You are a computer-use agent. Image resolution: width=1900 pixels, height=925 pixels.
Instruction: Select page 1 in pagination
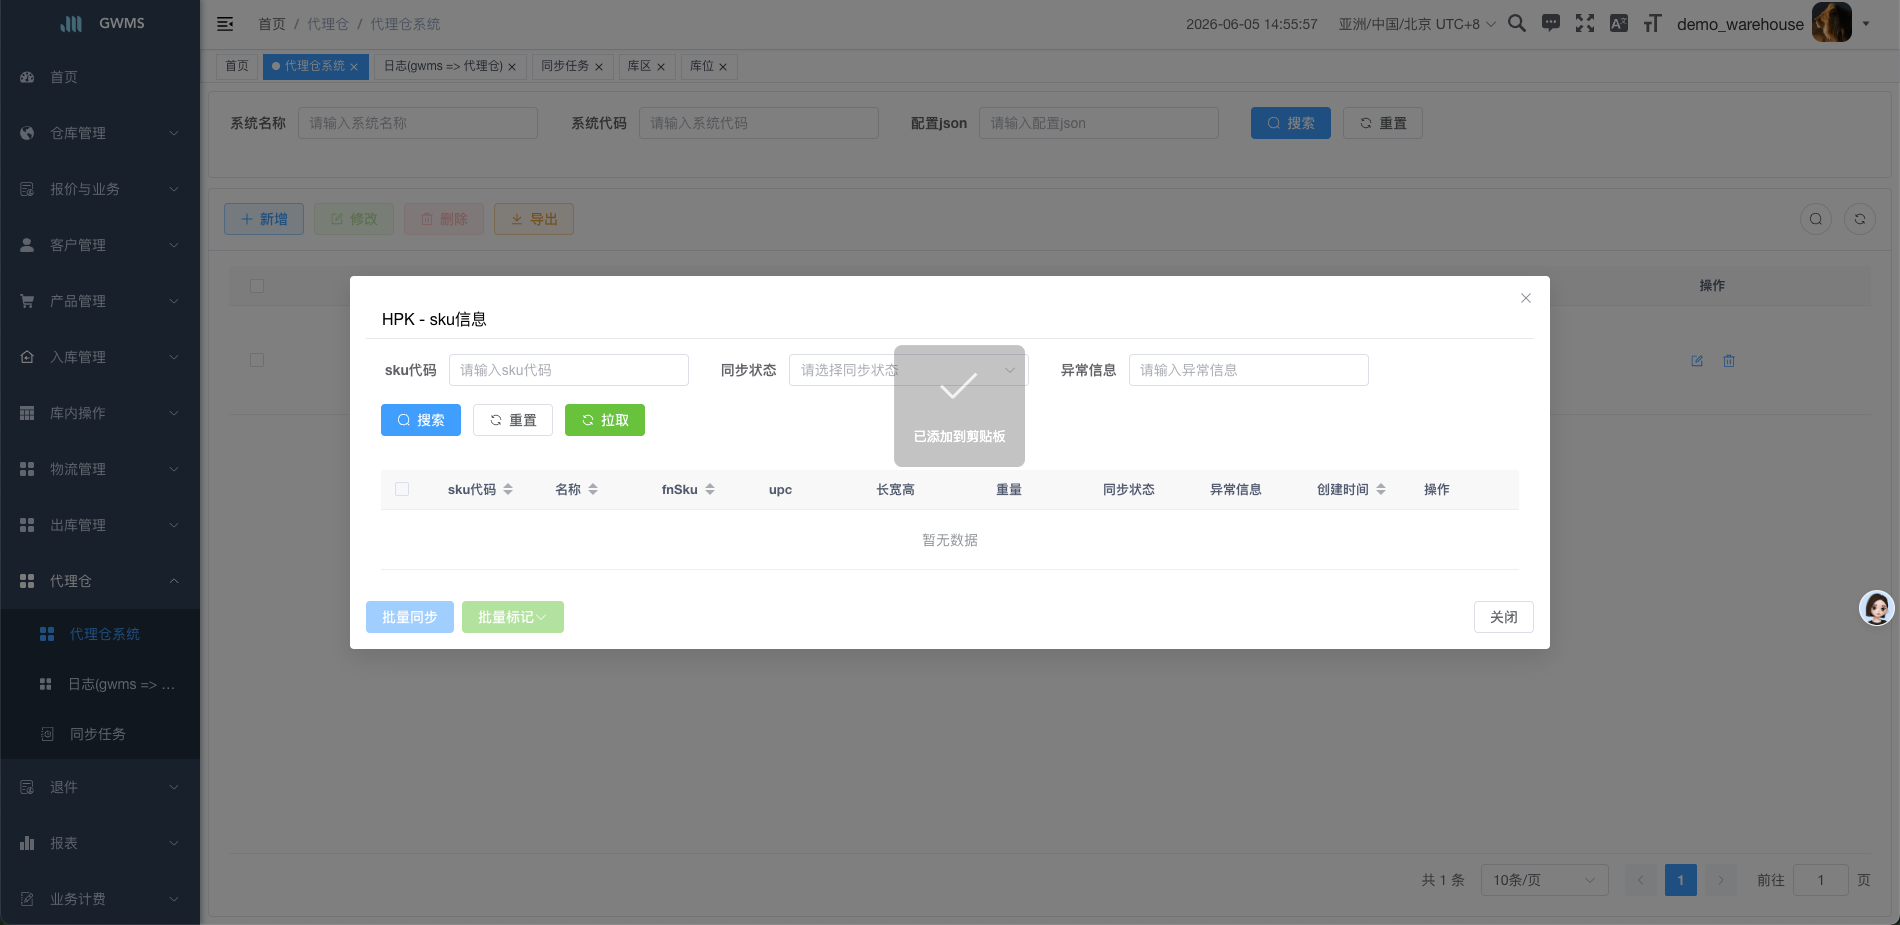1681,880
